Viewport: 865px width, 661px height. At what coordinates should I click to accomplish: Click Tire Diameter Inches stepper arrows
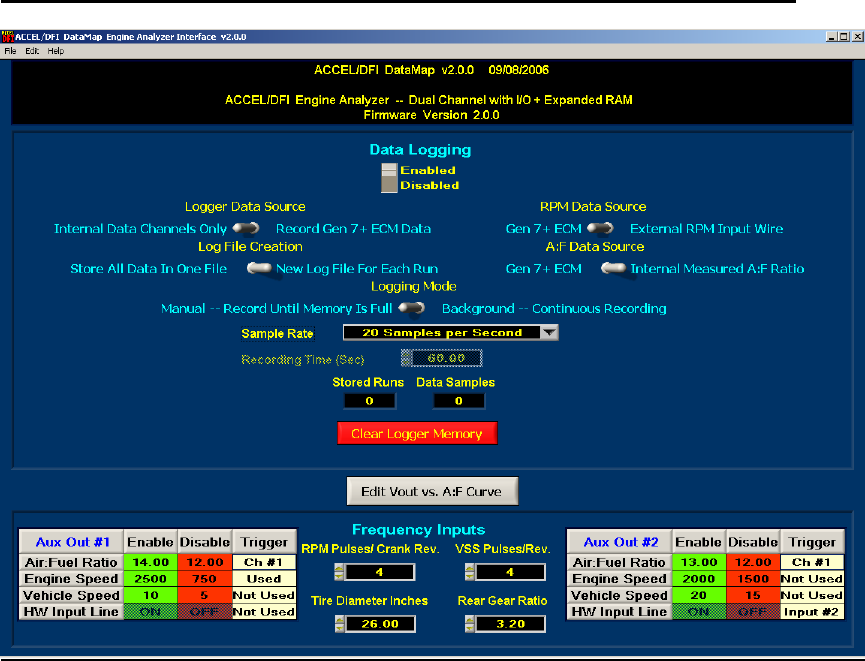[x=339, y=624]
